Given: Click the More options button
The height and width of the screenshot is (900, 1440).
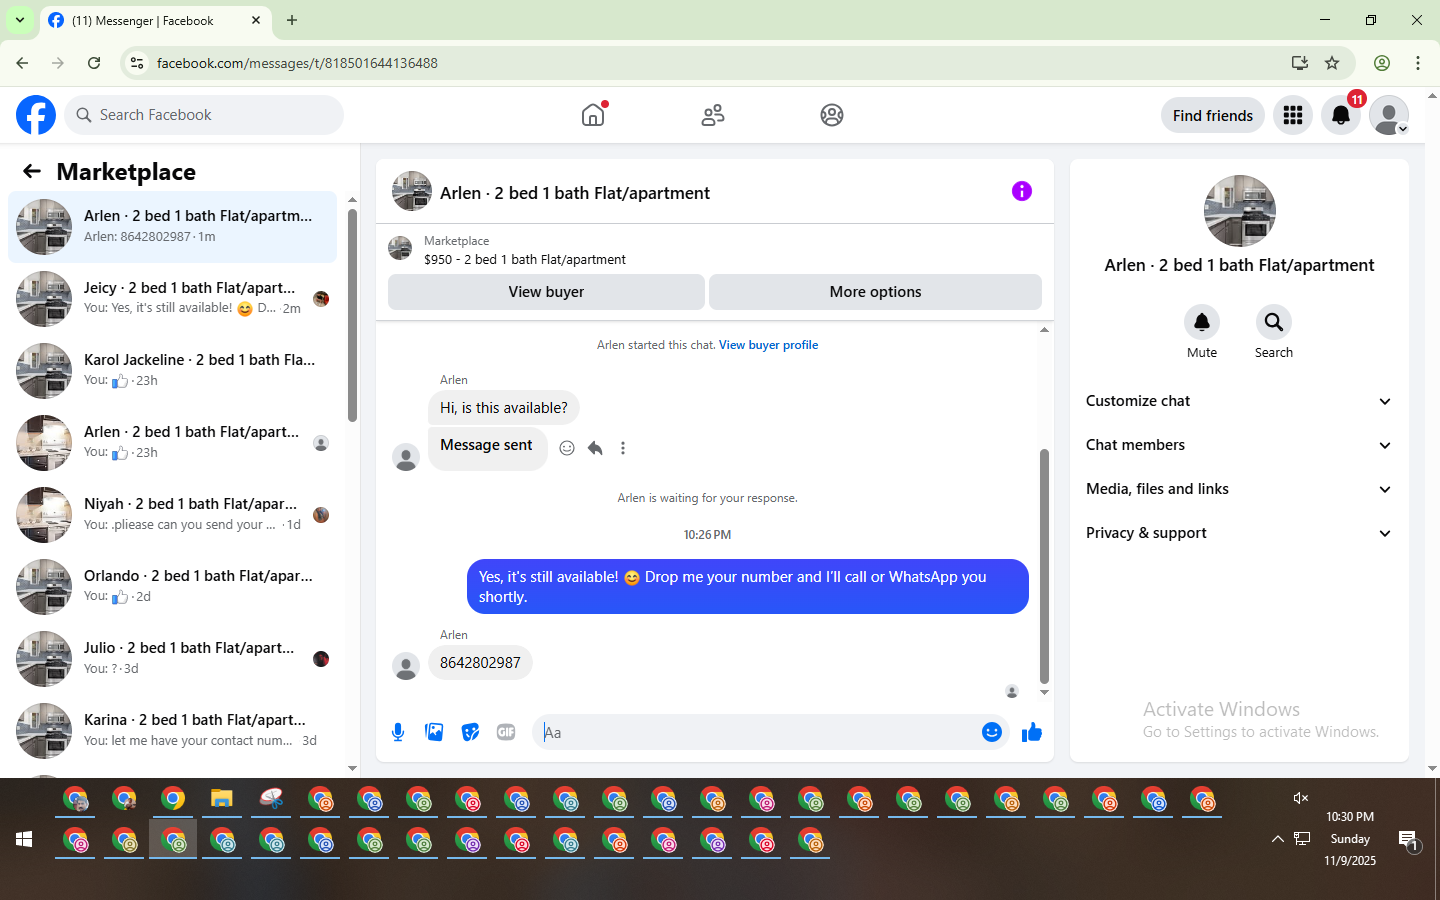Looking at the screenshot, I should [875, 292].
